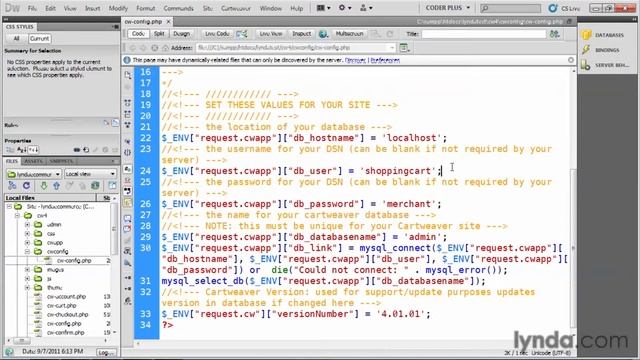Toggle Live Code mode
Screen dimensions: 640x360
point(217,34)
